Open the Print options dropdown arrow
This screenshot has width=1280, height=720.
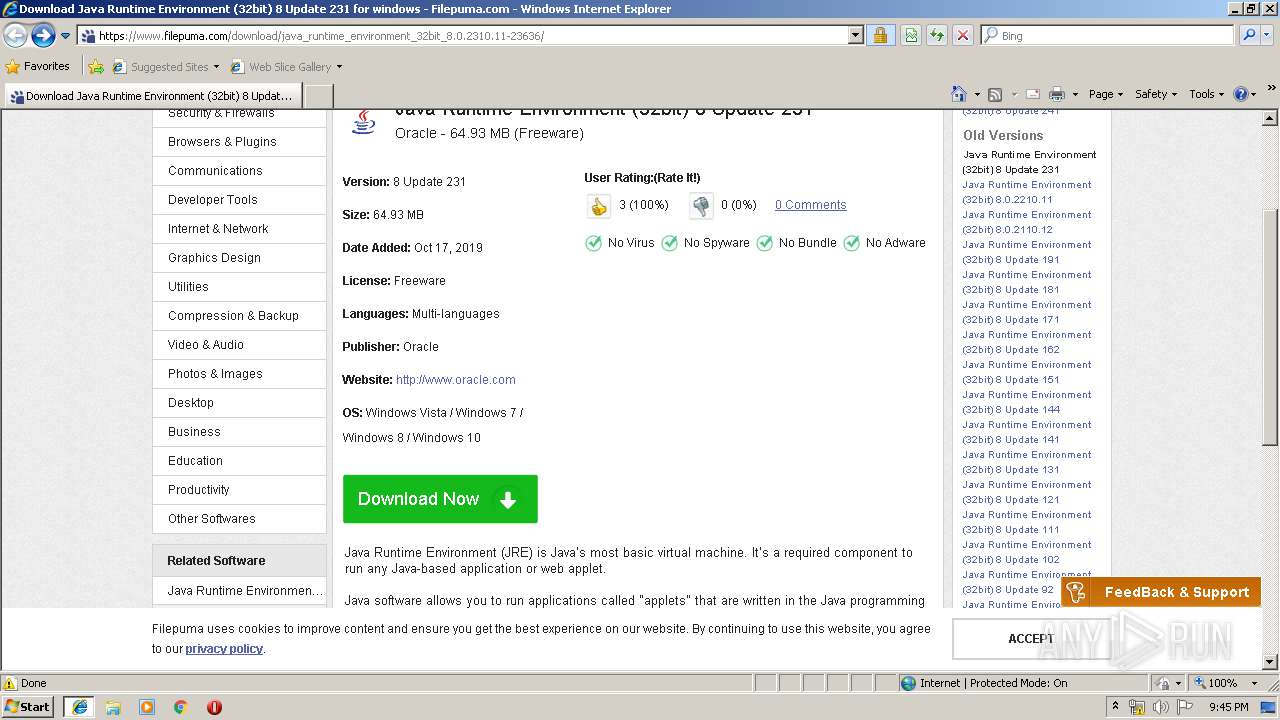coord(1075,94)
